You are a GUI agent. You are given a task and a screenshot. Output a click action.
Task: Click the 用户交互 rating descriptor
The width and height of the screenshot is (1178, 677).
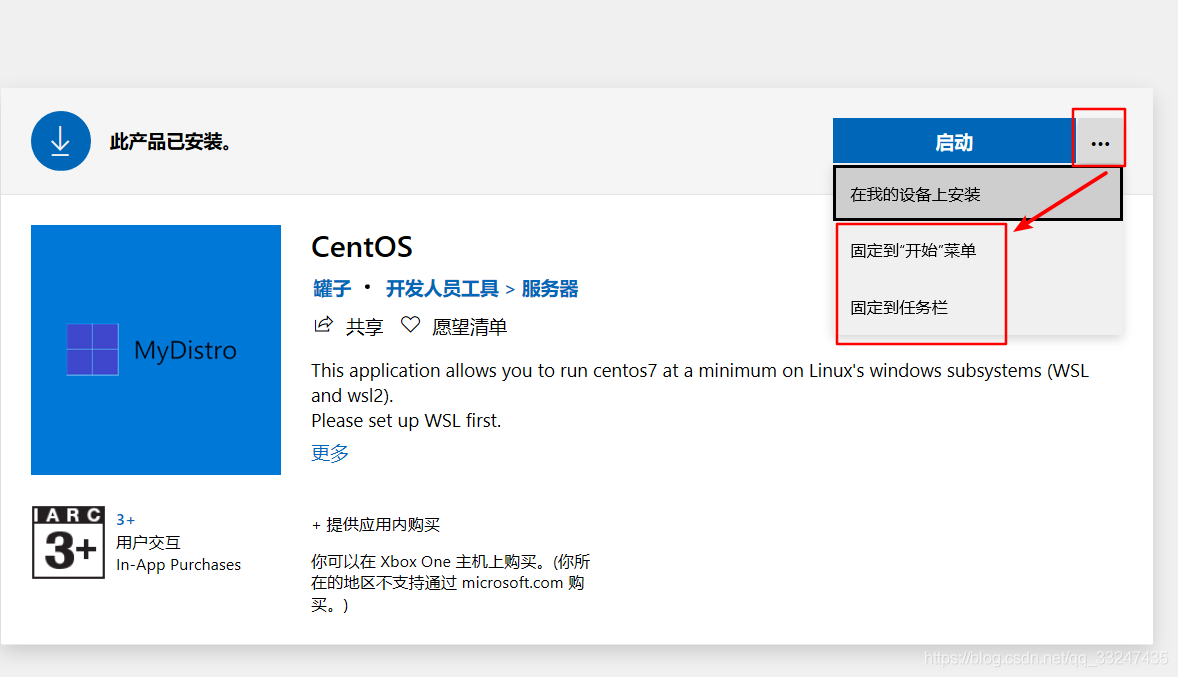pos(148,543)
